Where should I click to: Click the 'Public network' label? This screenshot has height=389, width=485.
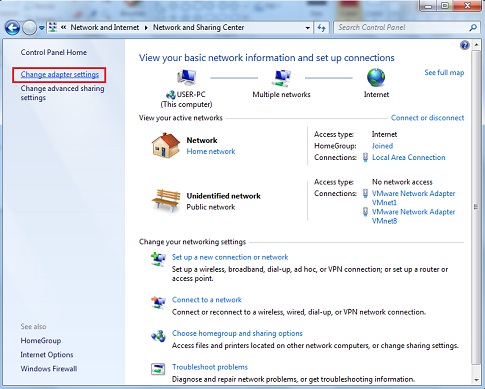click(211, 207)
